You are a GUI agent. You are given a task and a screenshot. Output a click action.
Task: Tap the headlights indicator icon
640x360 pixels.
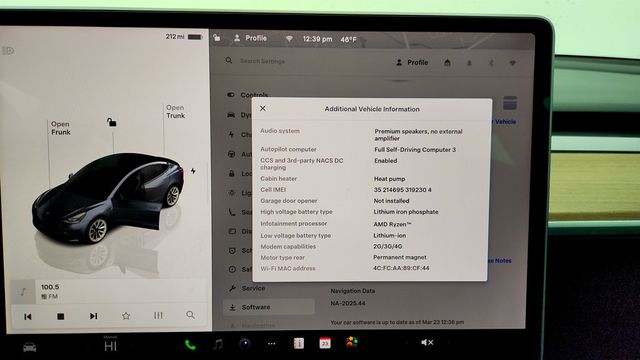coord(8,51)
